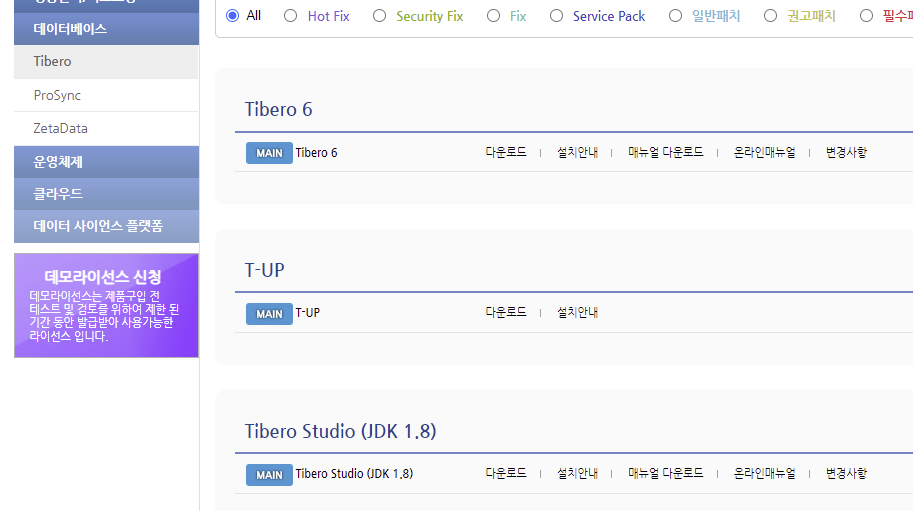
Task: Open Tibero in the sidebar
Action: coord(107,61)
